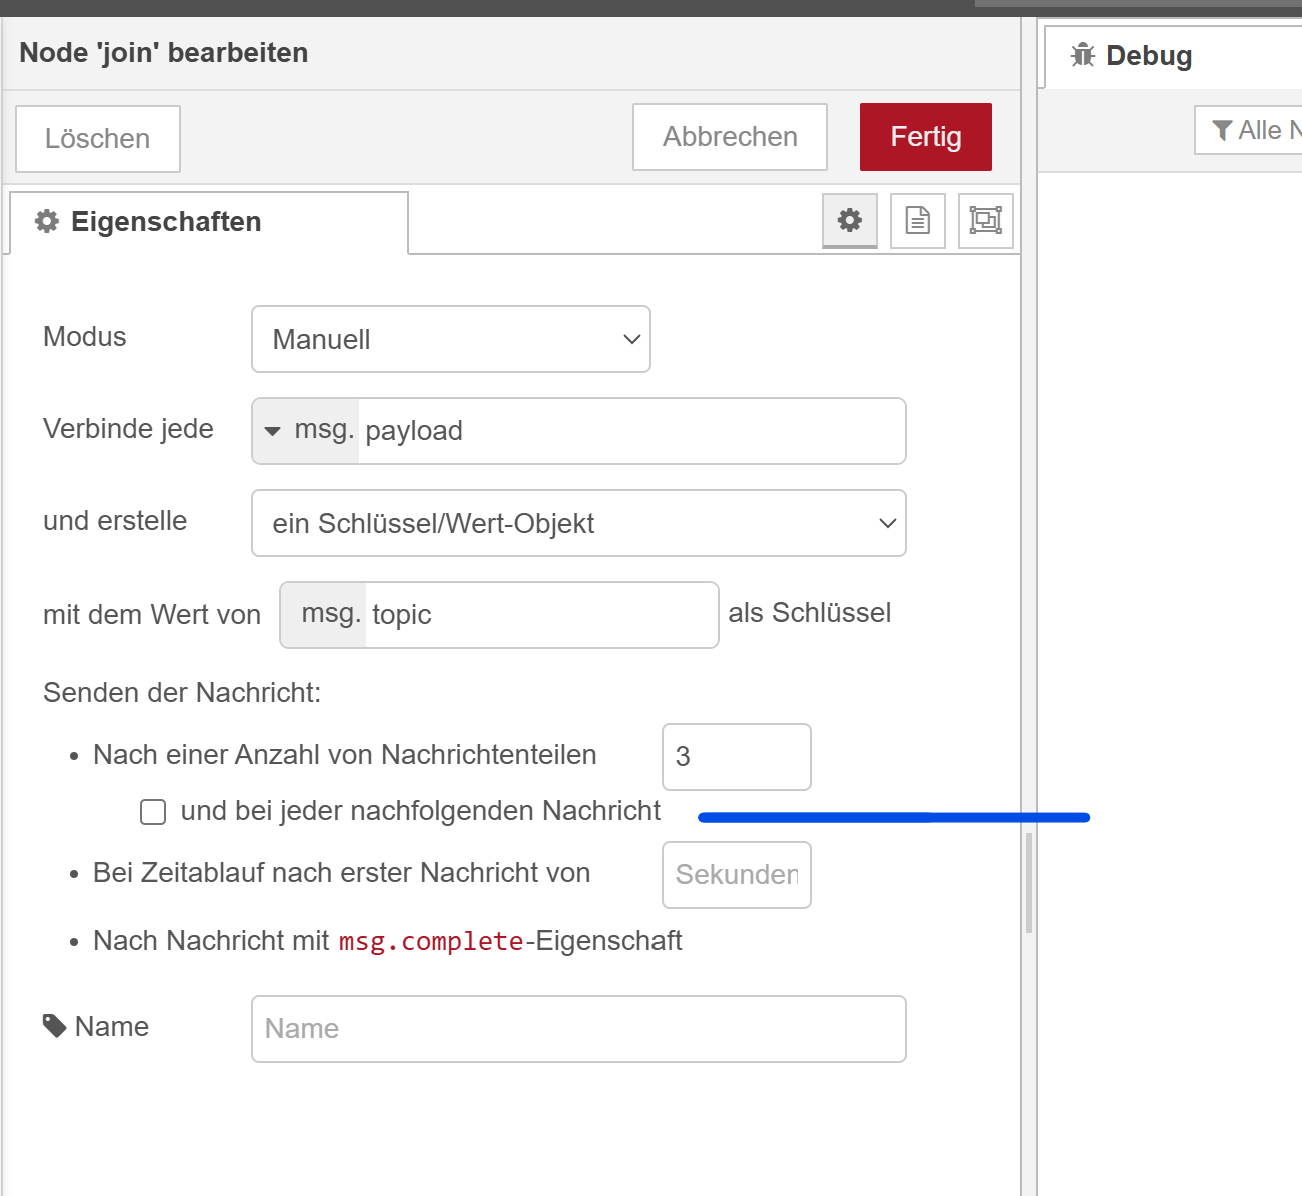
Task: Click the 'Modus' label
Action: [85, 337]
